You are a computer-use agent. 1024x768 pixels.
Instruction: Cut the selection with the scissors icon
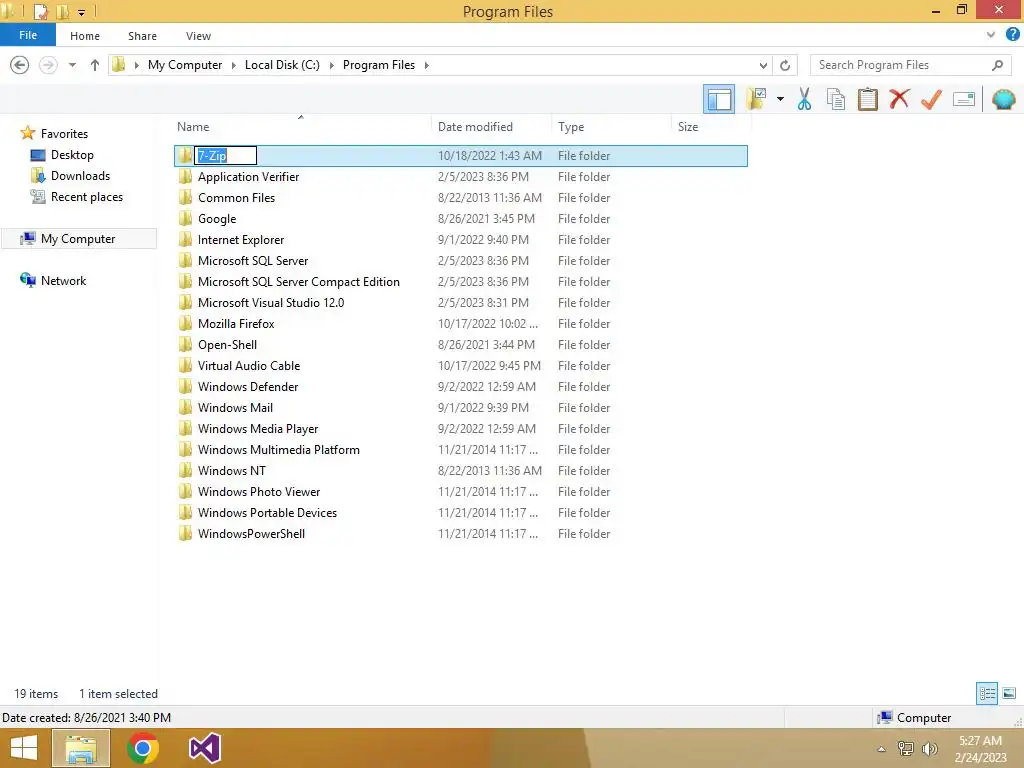[x=804, y=99]
